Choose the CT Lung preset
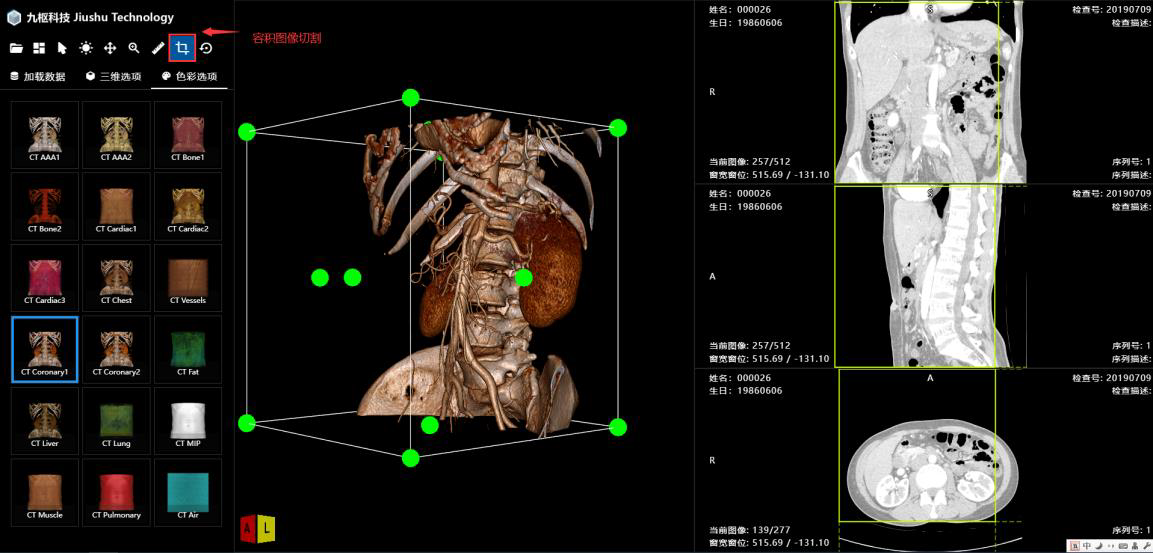The image size is (1153, 553). [x=116, y=421]
